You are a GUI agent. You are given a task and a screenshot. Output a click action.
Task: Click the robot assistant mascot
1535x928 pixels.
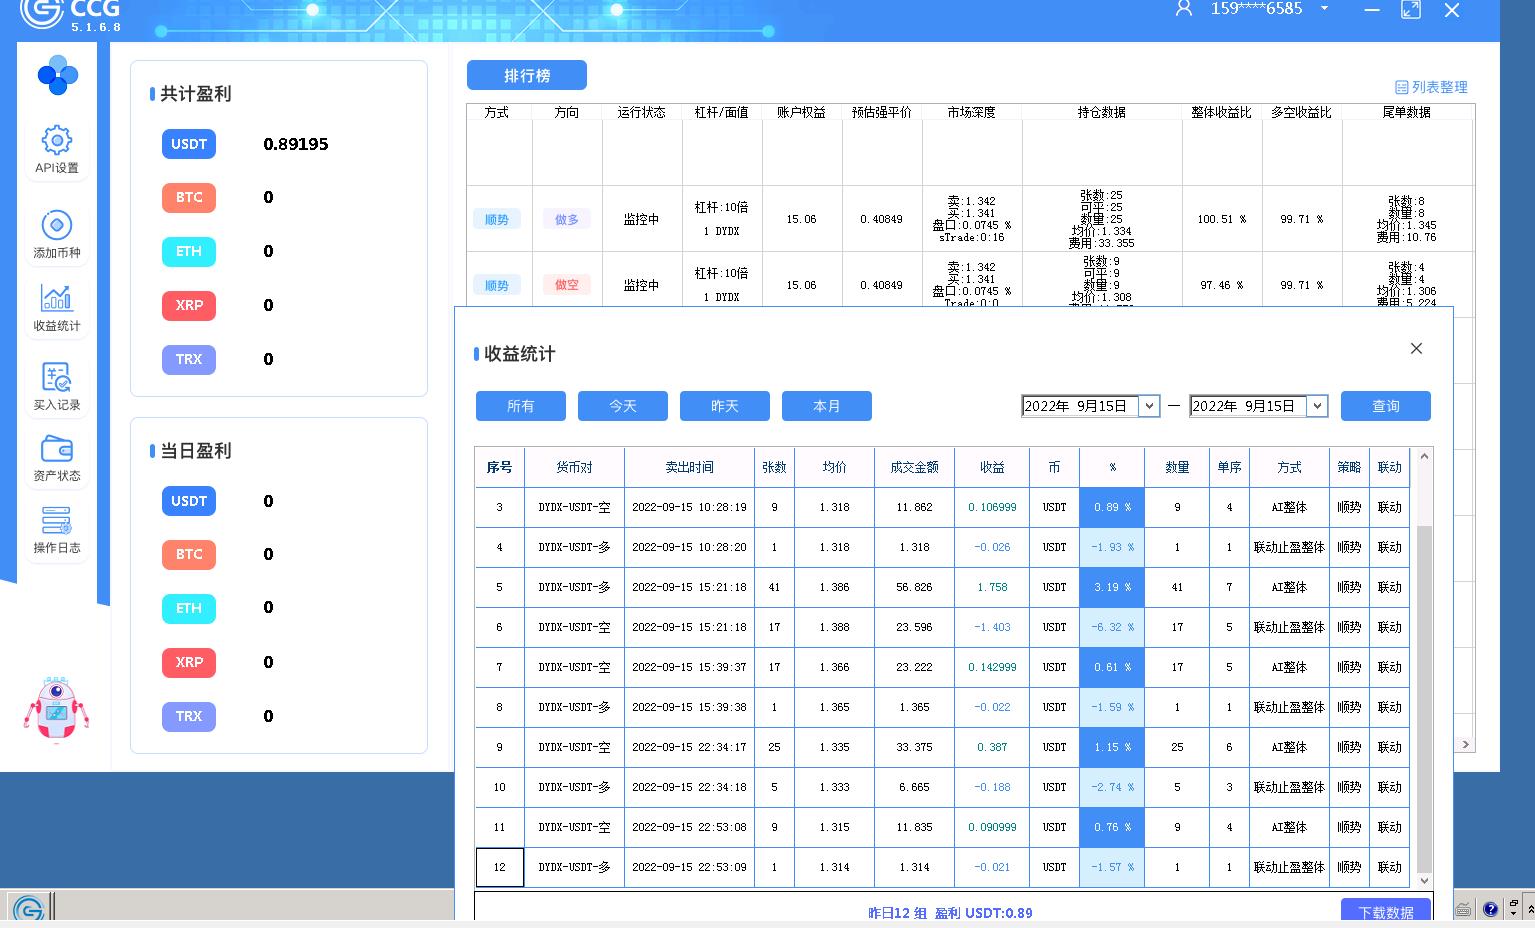(x=57, y=710)
